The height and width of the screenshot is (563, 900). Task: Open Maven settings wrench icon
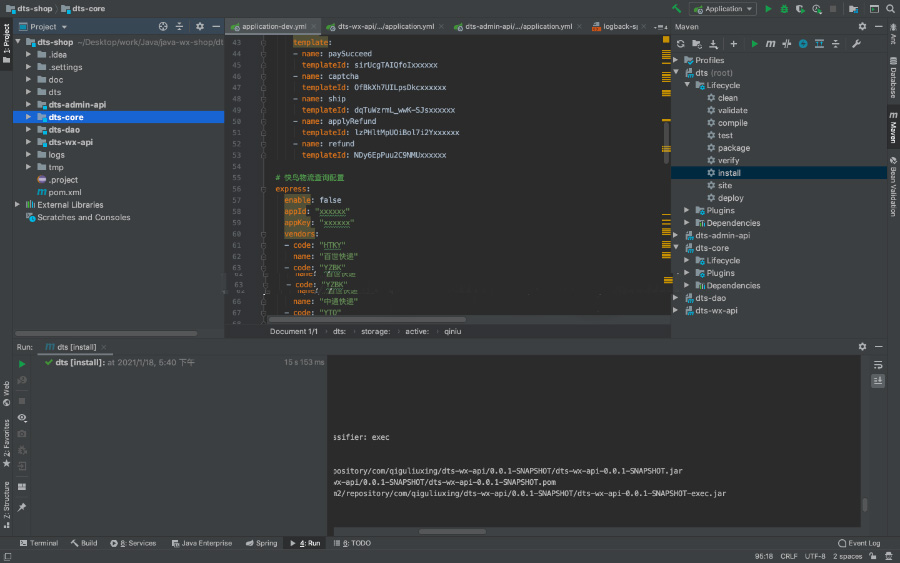pos(856,44)
